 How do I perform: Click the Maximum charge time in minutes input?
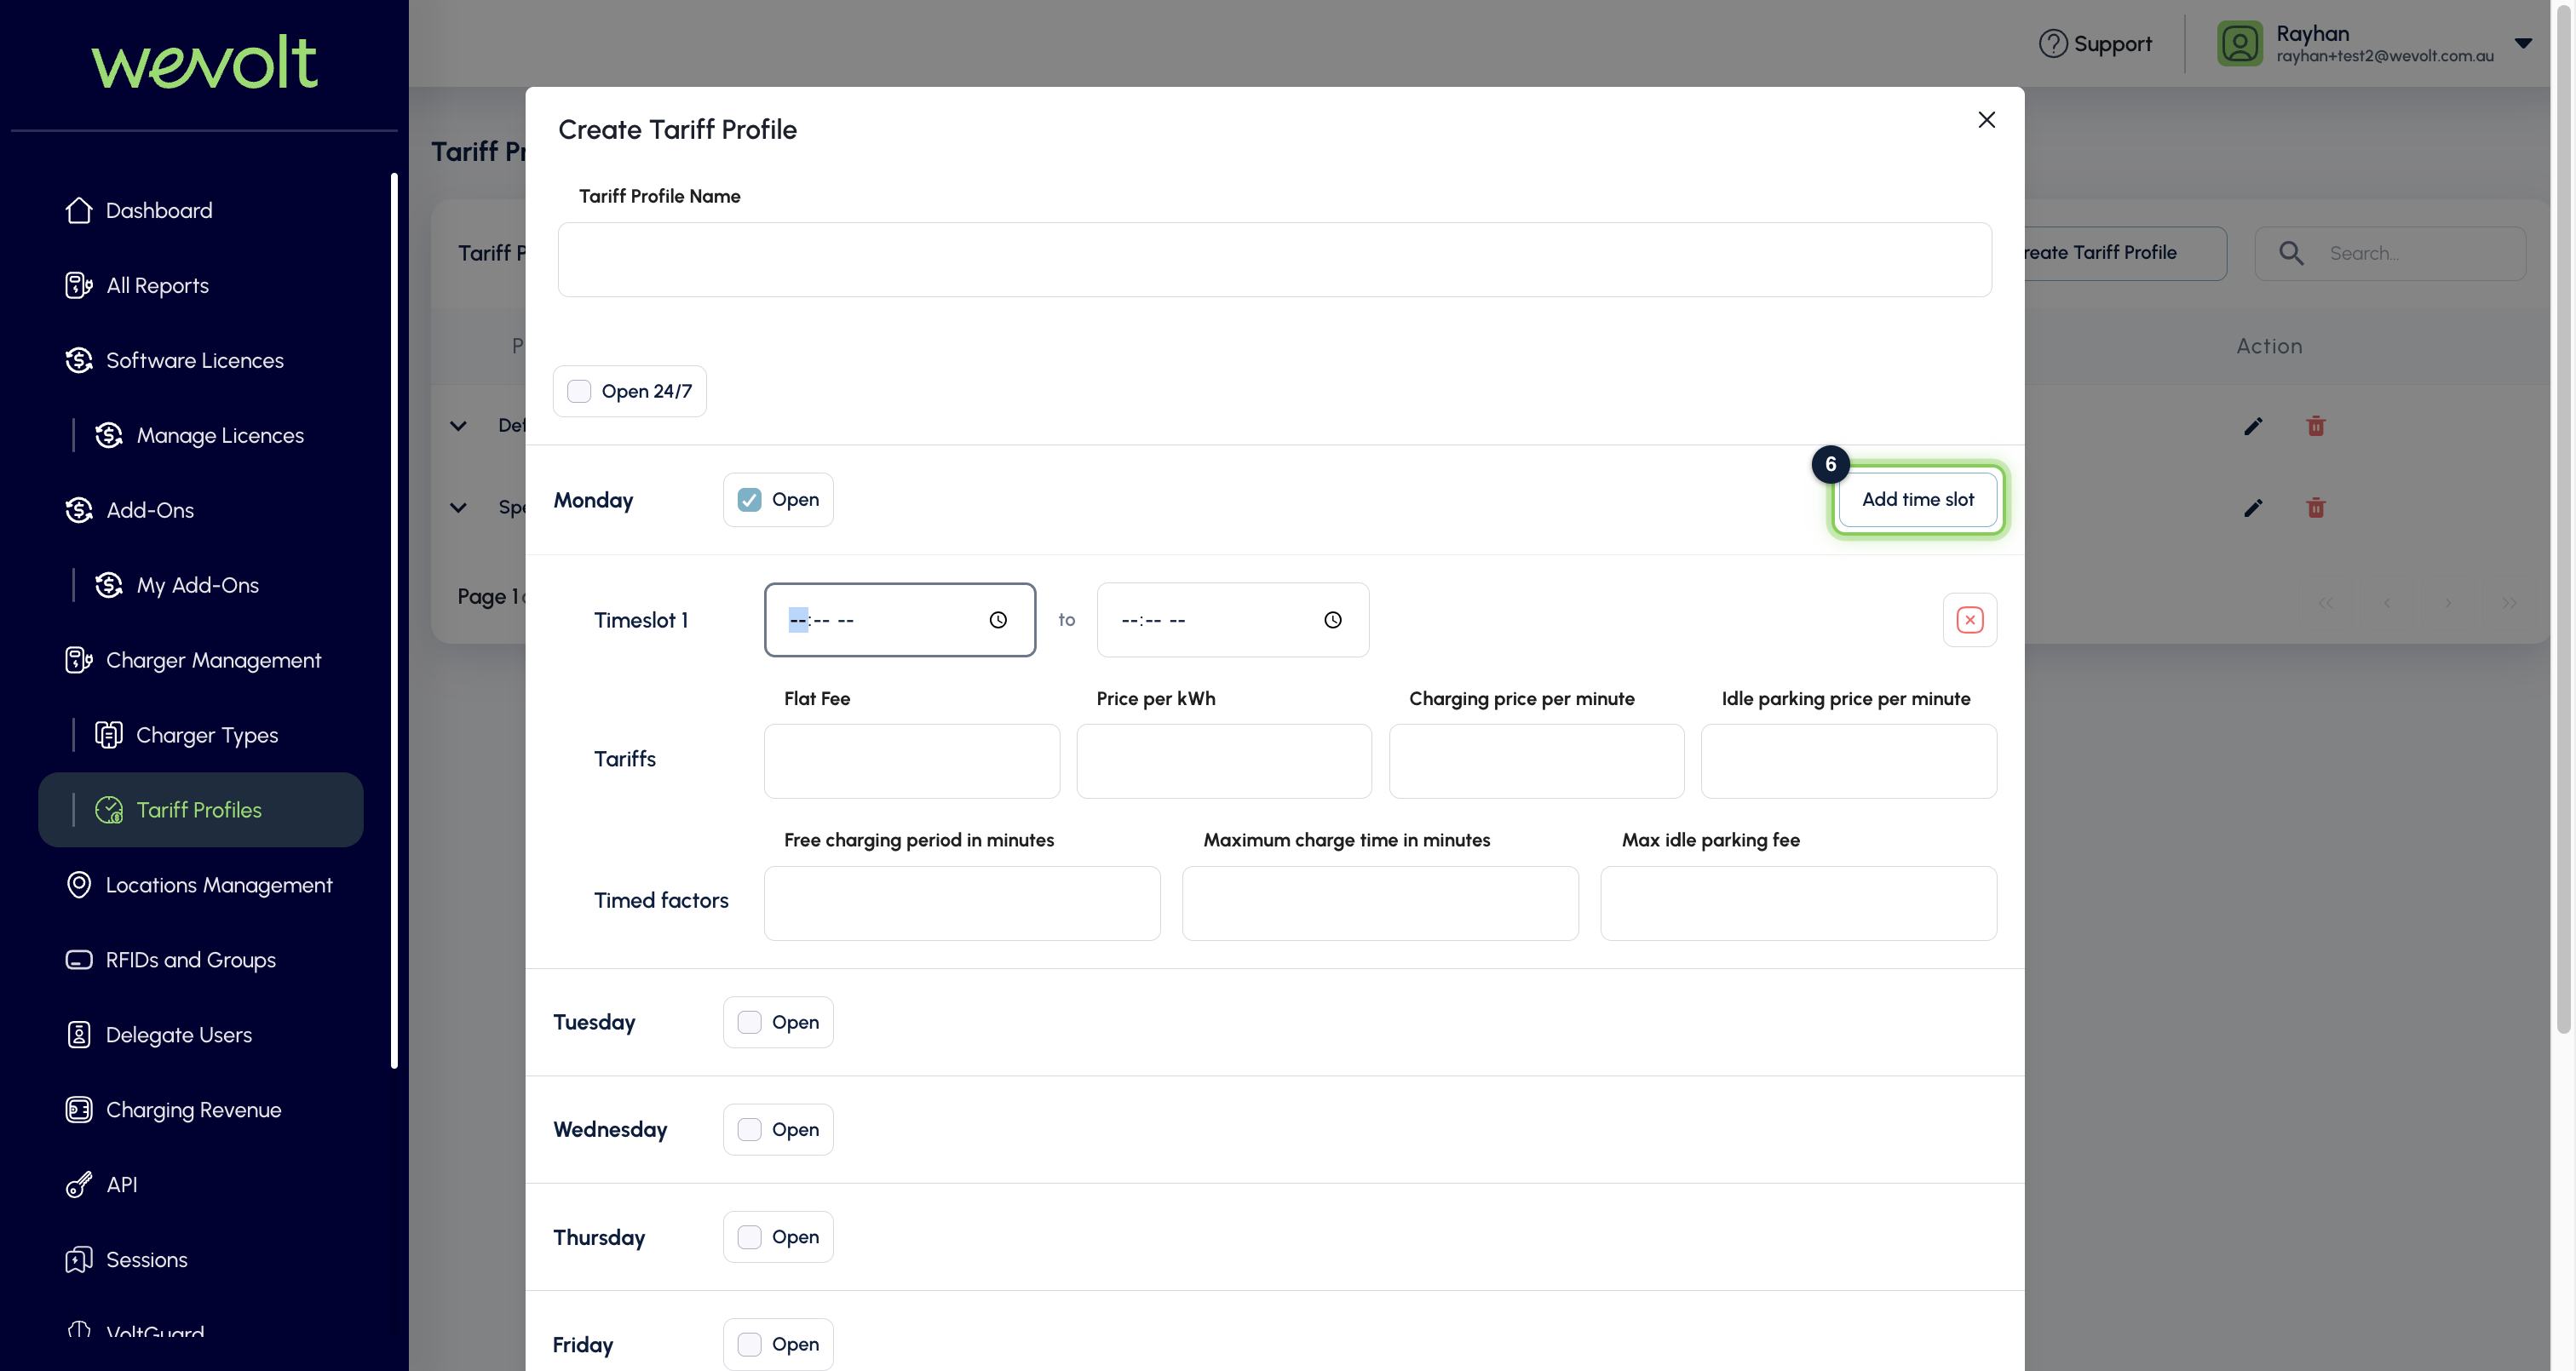coord(1380,903)
